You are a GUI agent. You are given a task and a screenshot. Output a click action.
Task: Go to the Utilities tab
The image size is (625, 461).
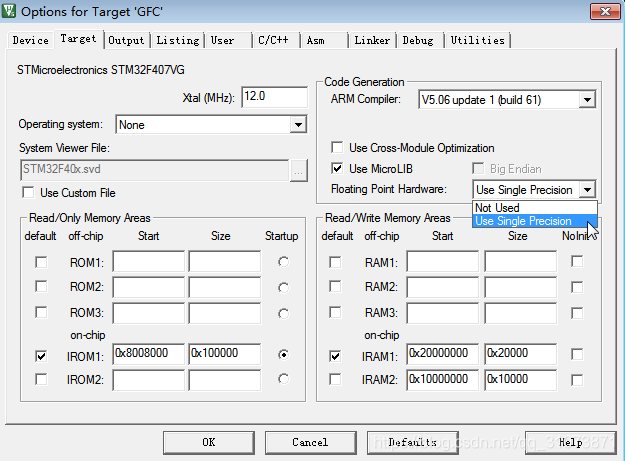coord(478,40)
